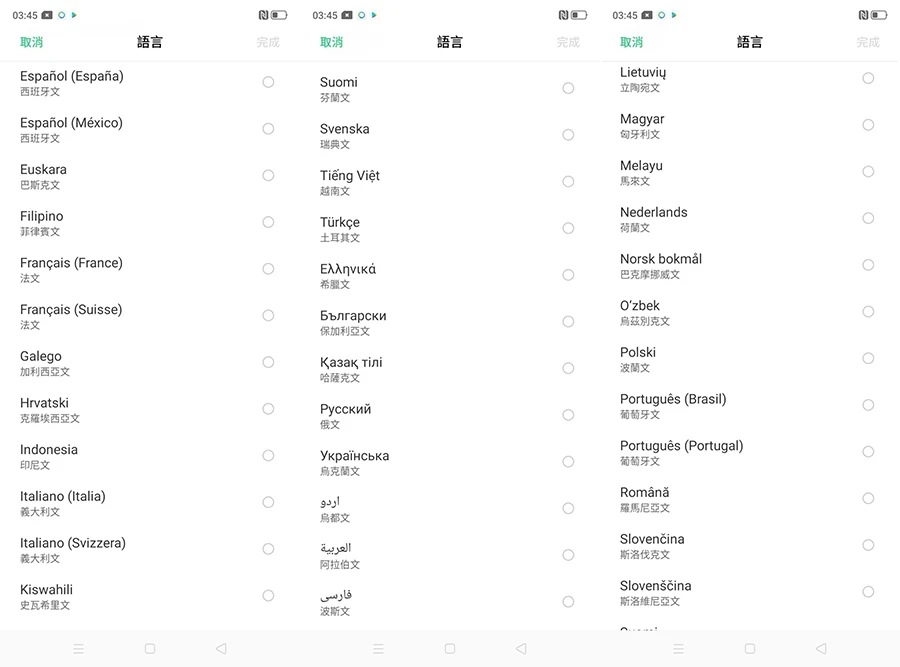Tap the Українська language entry
This screenshot has width=900, height=667.
point(354,462)
